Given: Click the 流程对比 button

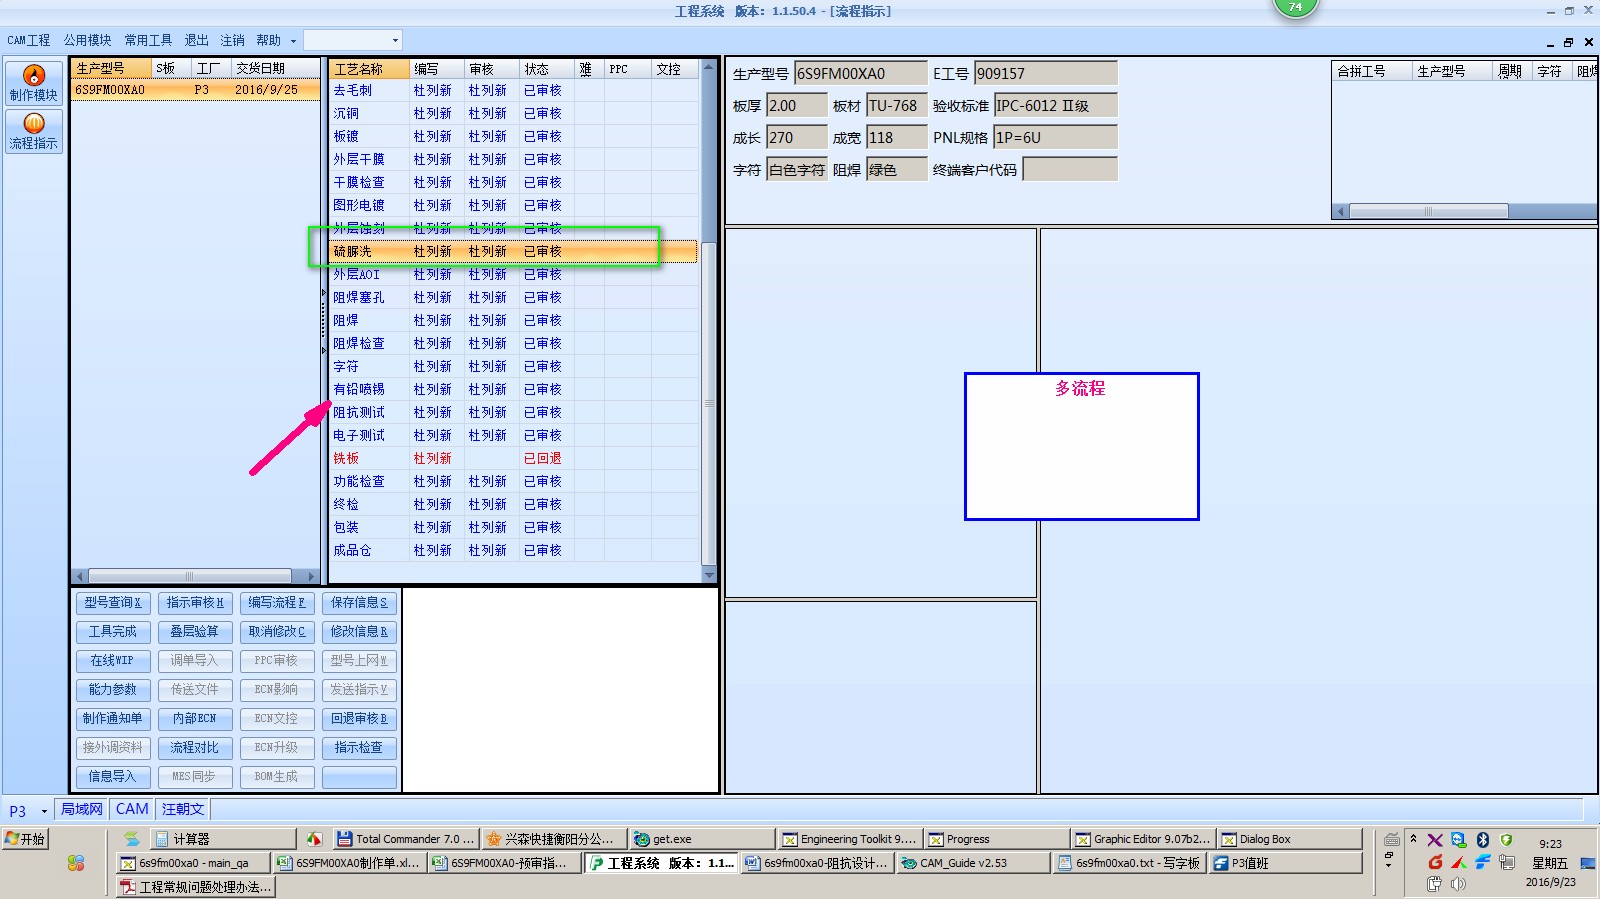Looking at the screenshot, I should click(x=195, y=748).
